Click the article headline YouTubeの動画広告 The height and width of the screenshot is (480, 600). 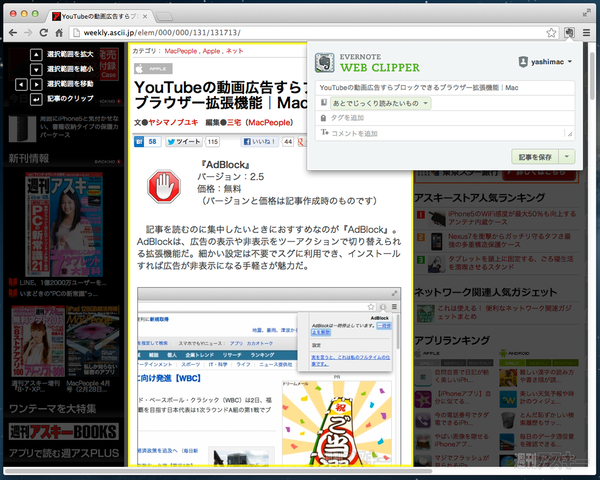220,95
